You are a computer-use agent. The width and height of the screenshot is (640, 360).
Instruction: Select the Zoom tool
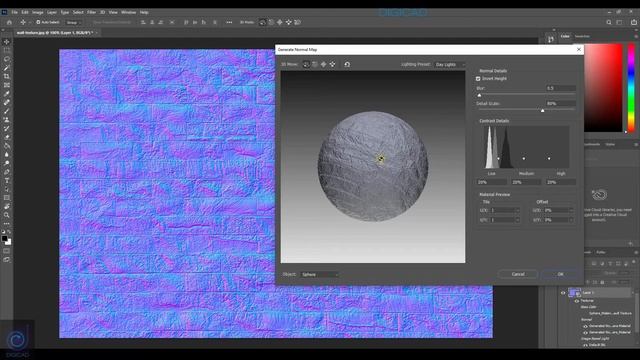(x=7, y=215)
